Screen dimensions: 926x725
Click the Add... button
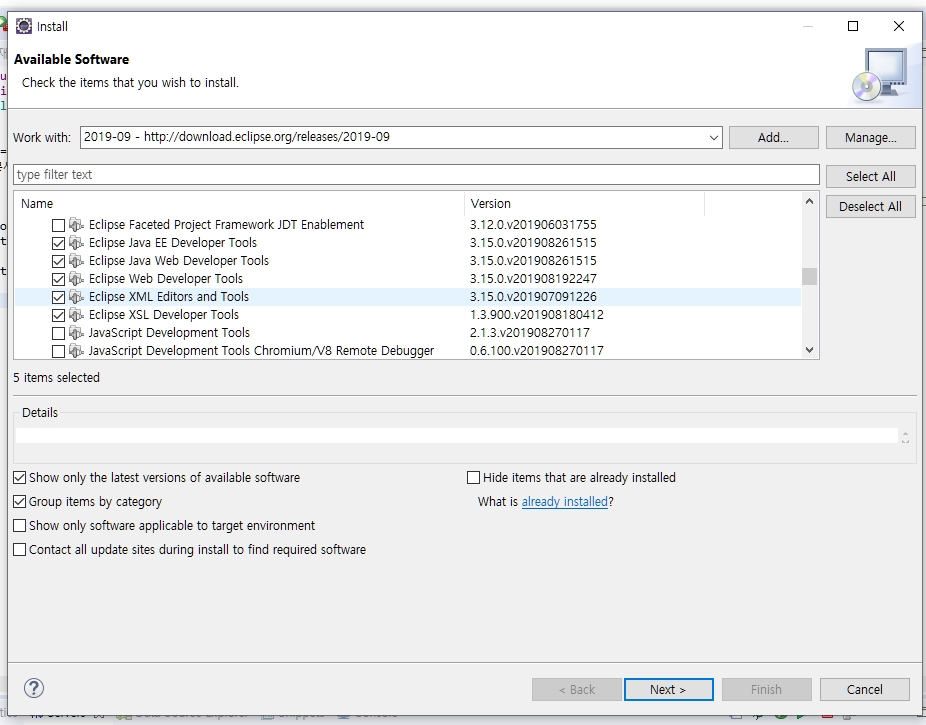[x=774, y=138]
